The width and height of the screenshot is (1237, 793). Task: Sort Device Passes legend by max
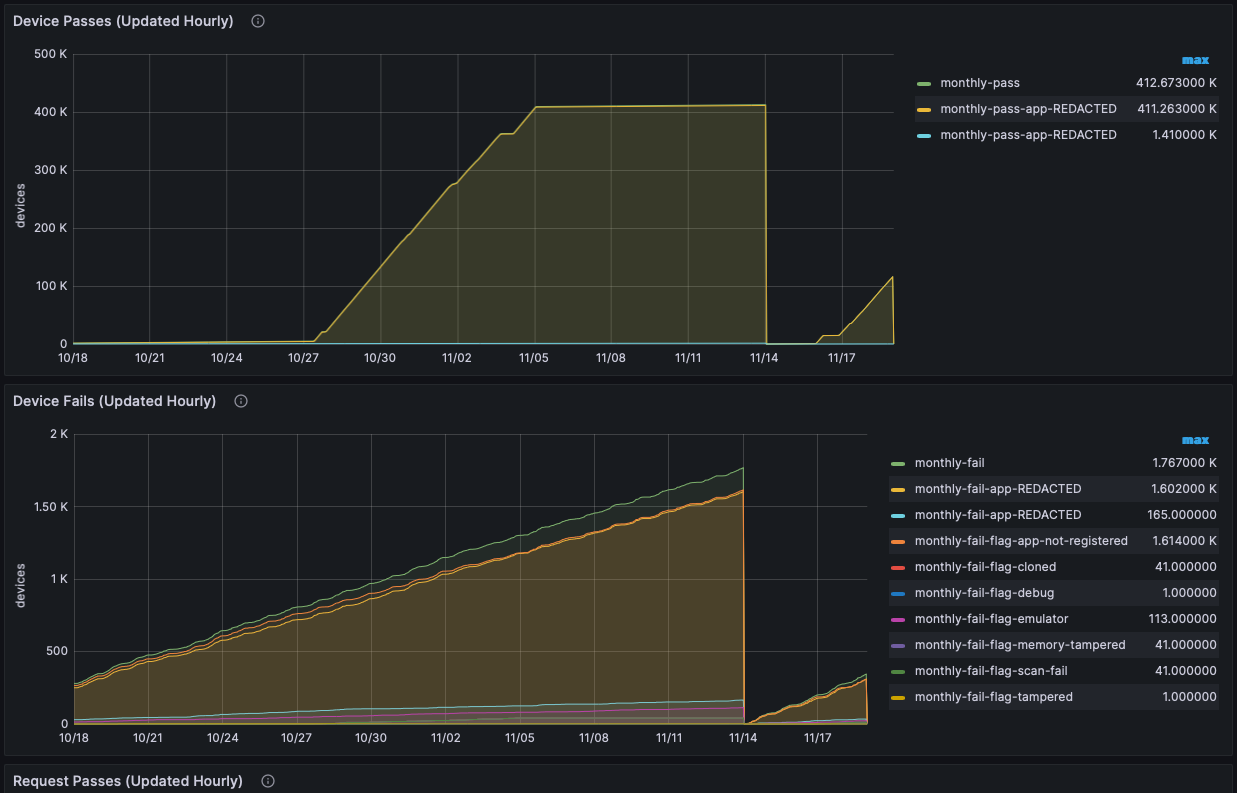click(x=1195, y=59)
